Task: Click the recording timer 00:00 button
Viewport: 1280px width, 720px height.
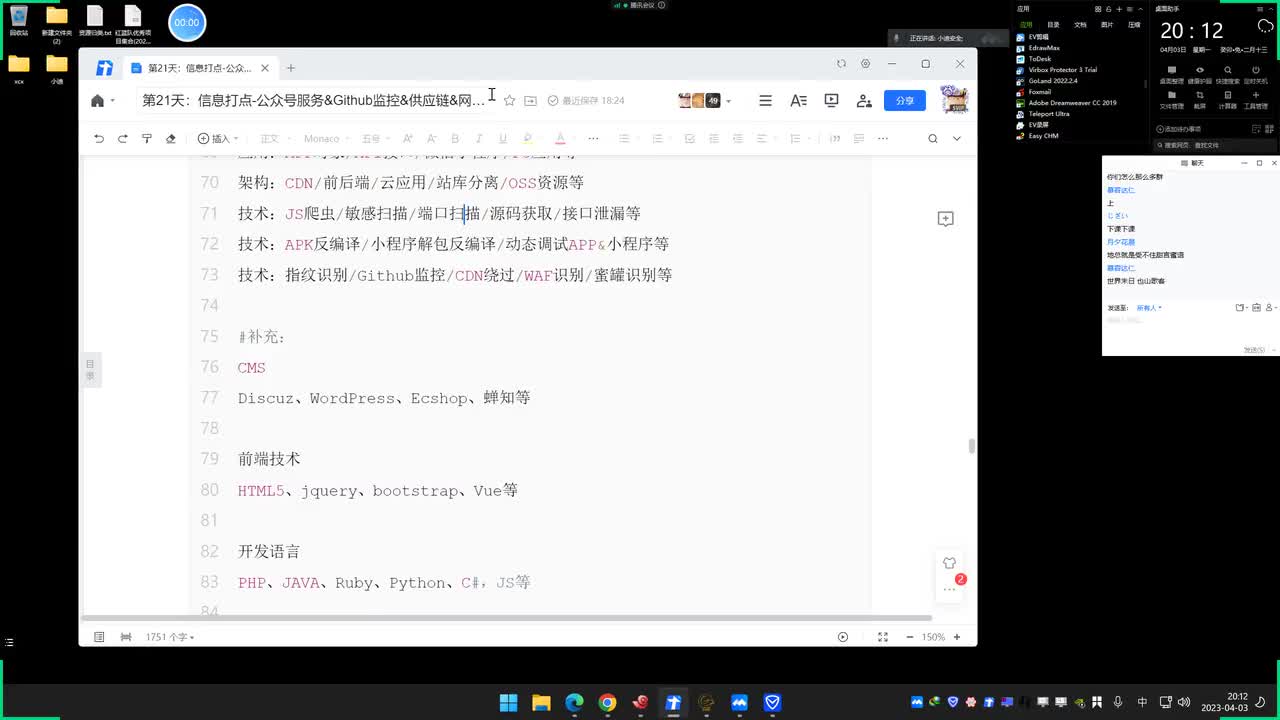Action: pyautogui.click(x=187, y=22)
